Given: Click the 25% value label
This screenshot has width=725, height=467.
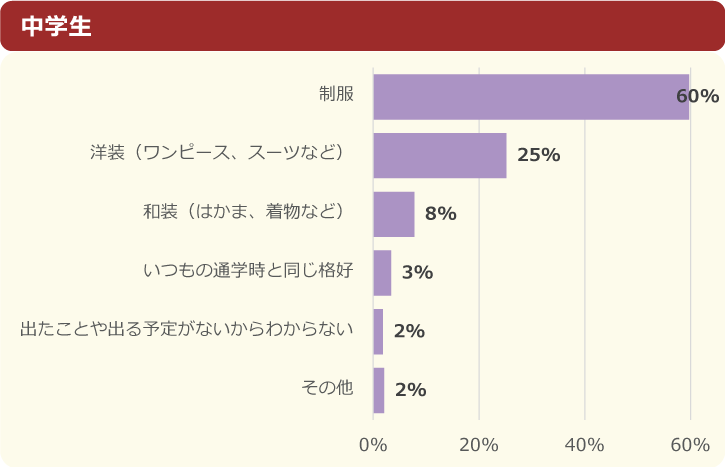Looking at the screenshot, I should (x=538, y=156).
